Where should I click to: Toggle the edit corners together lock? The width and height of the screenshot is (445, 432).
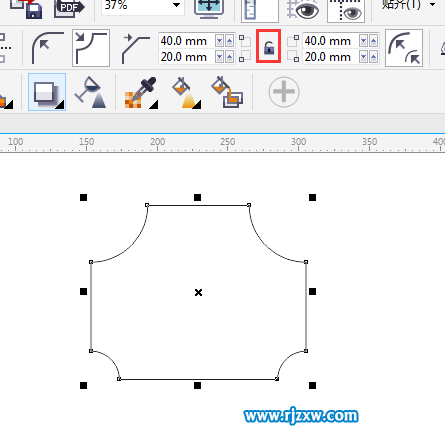(x=269, y=46)
